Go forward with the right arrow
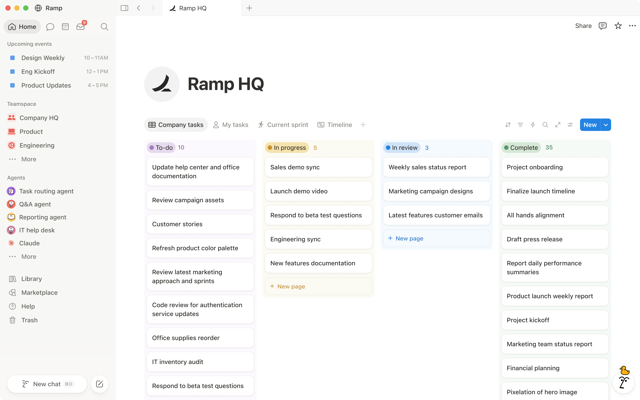Image resolution: width=640 pixels, height=400 pixels. [153, 8]
